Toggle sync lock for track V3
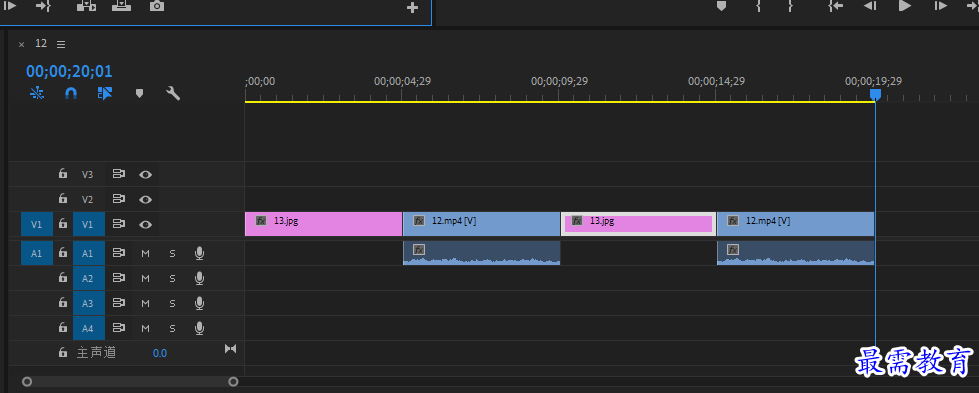 click(119, 174)
